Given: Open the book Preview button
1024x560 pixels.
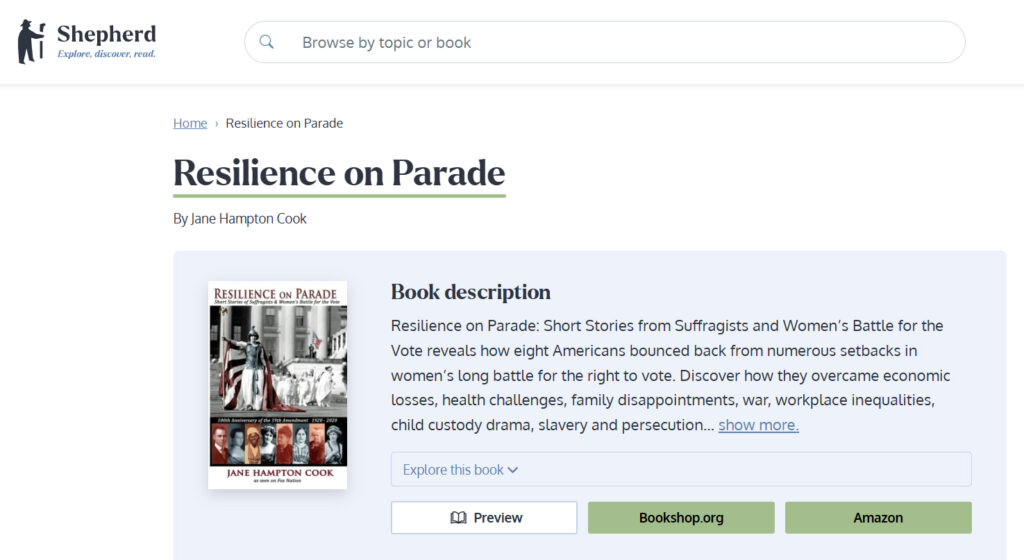Looking at the screenshot, I should (x=484, y=518).
